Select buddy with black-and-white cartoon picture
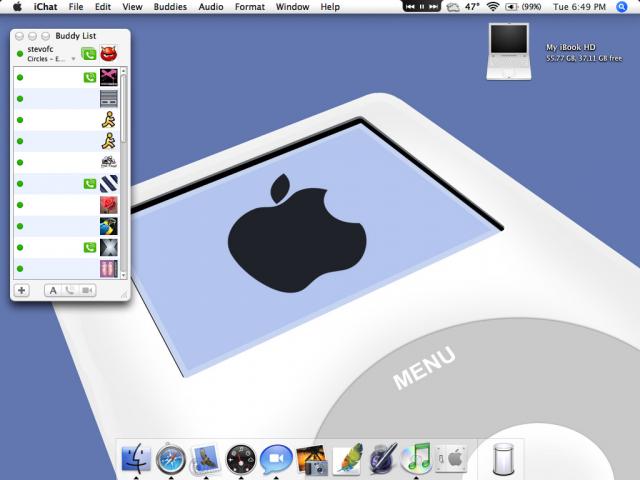The width and height of the screenshot is (640, 480). click(67, 162)
